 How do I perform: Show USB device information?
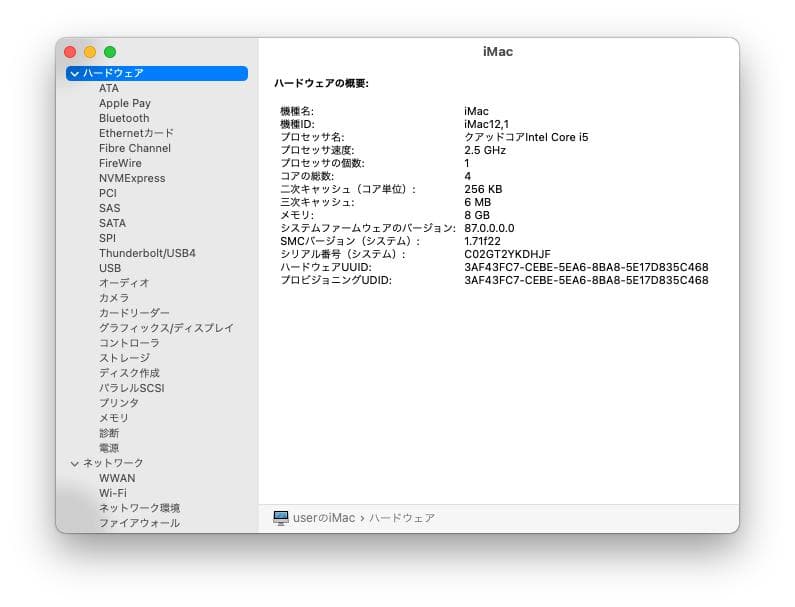click(x=110, y=268)
